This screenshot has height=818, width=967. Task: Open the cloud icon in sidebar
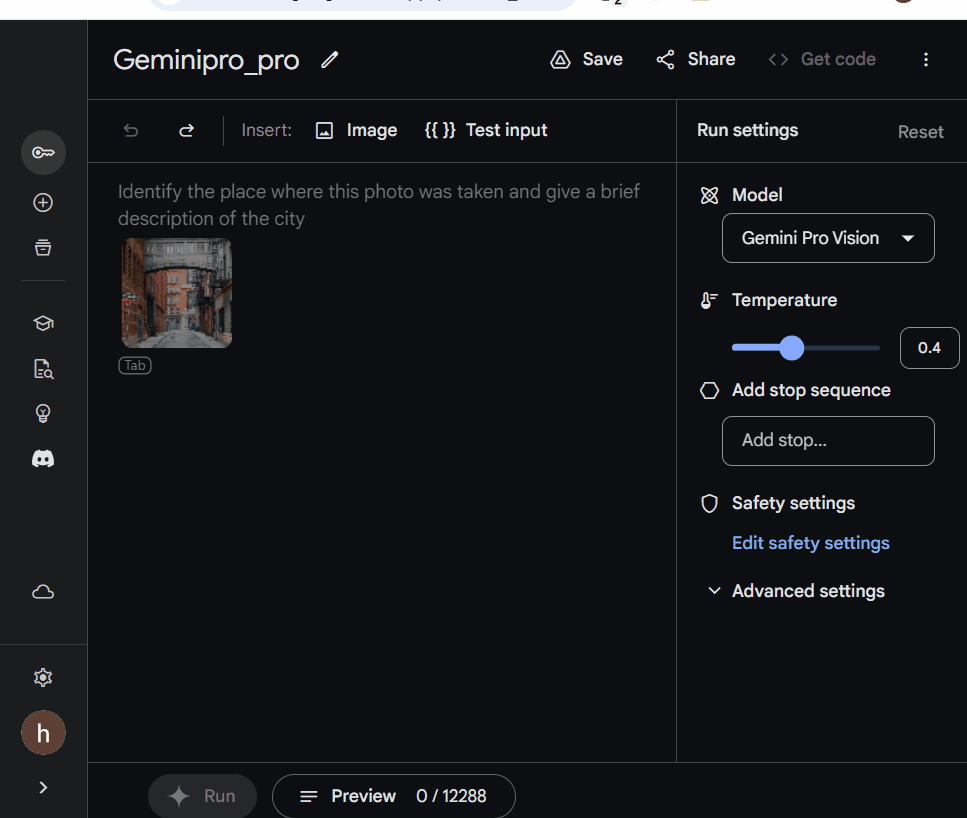pyautogui.click(x=43, y=592)
